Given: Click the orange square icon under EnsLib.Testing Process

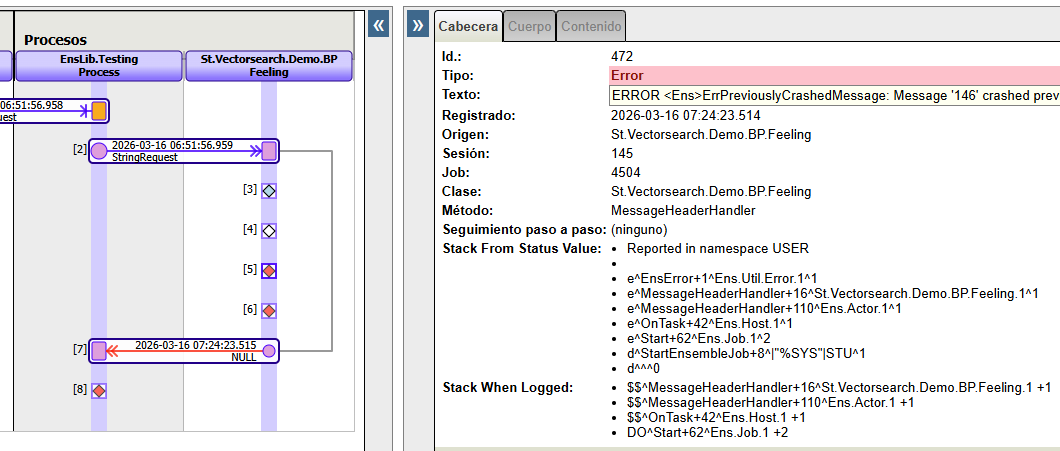Looking at the screenshot, I should 99,111.
